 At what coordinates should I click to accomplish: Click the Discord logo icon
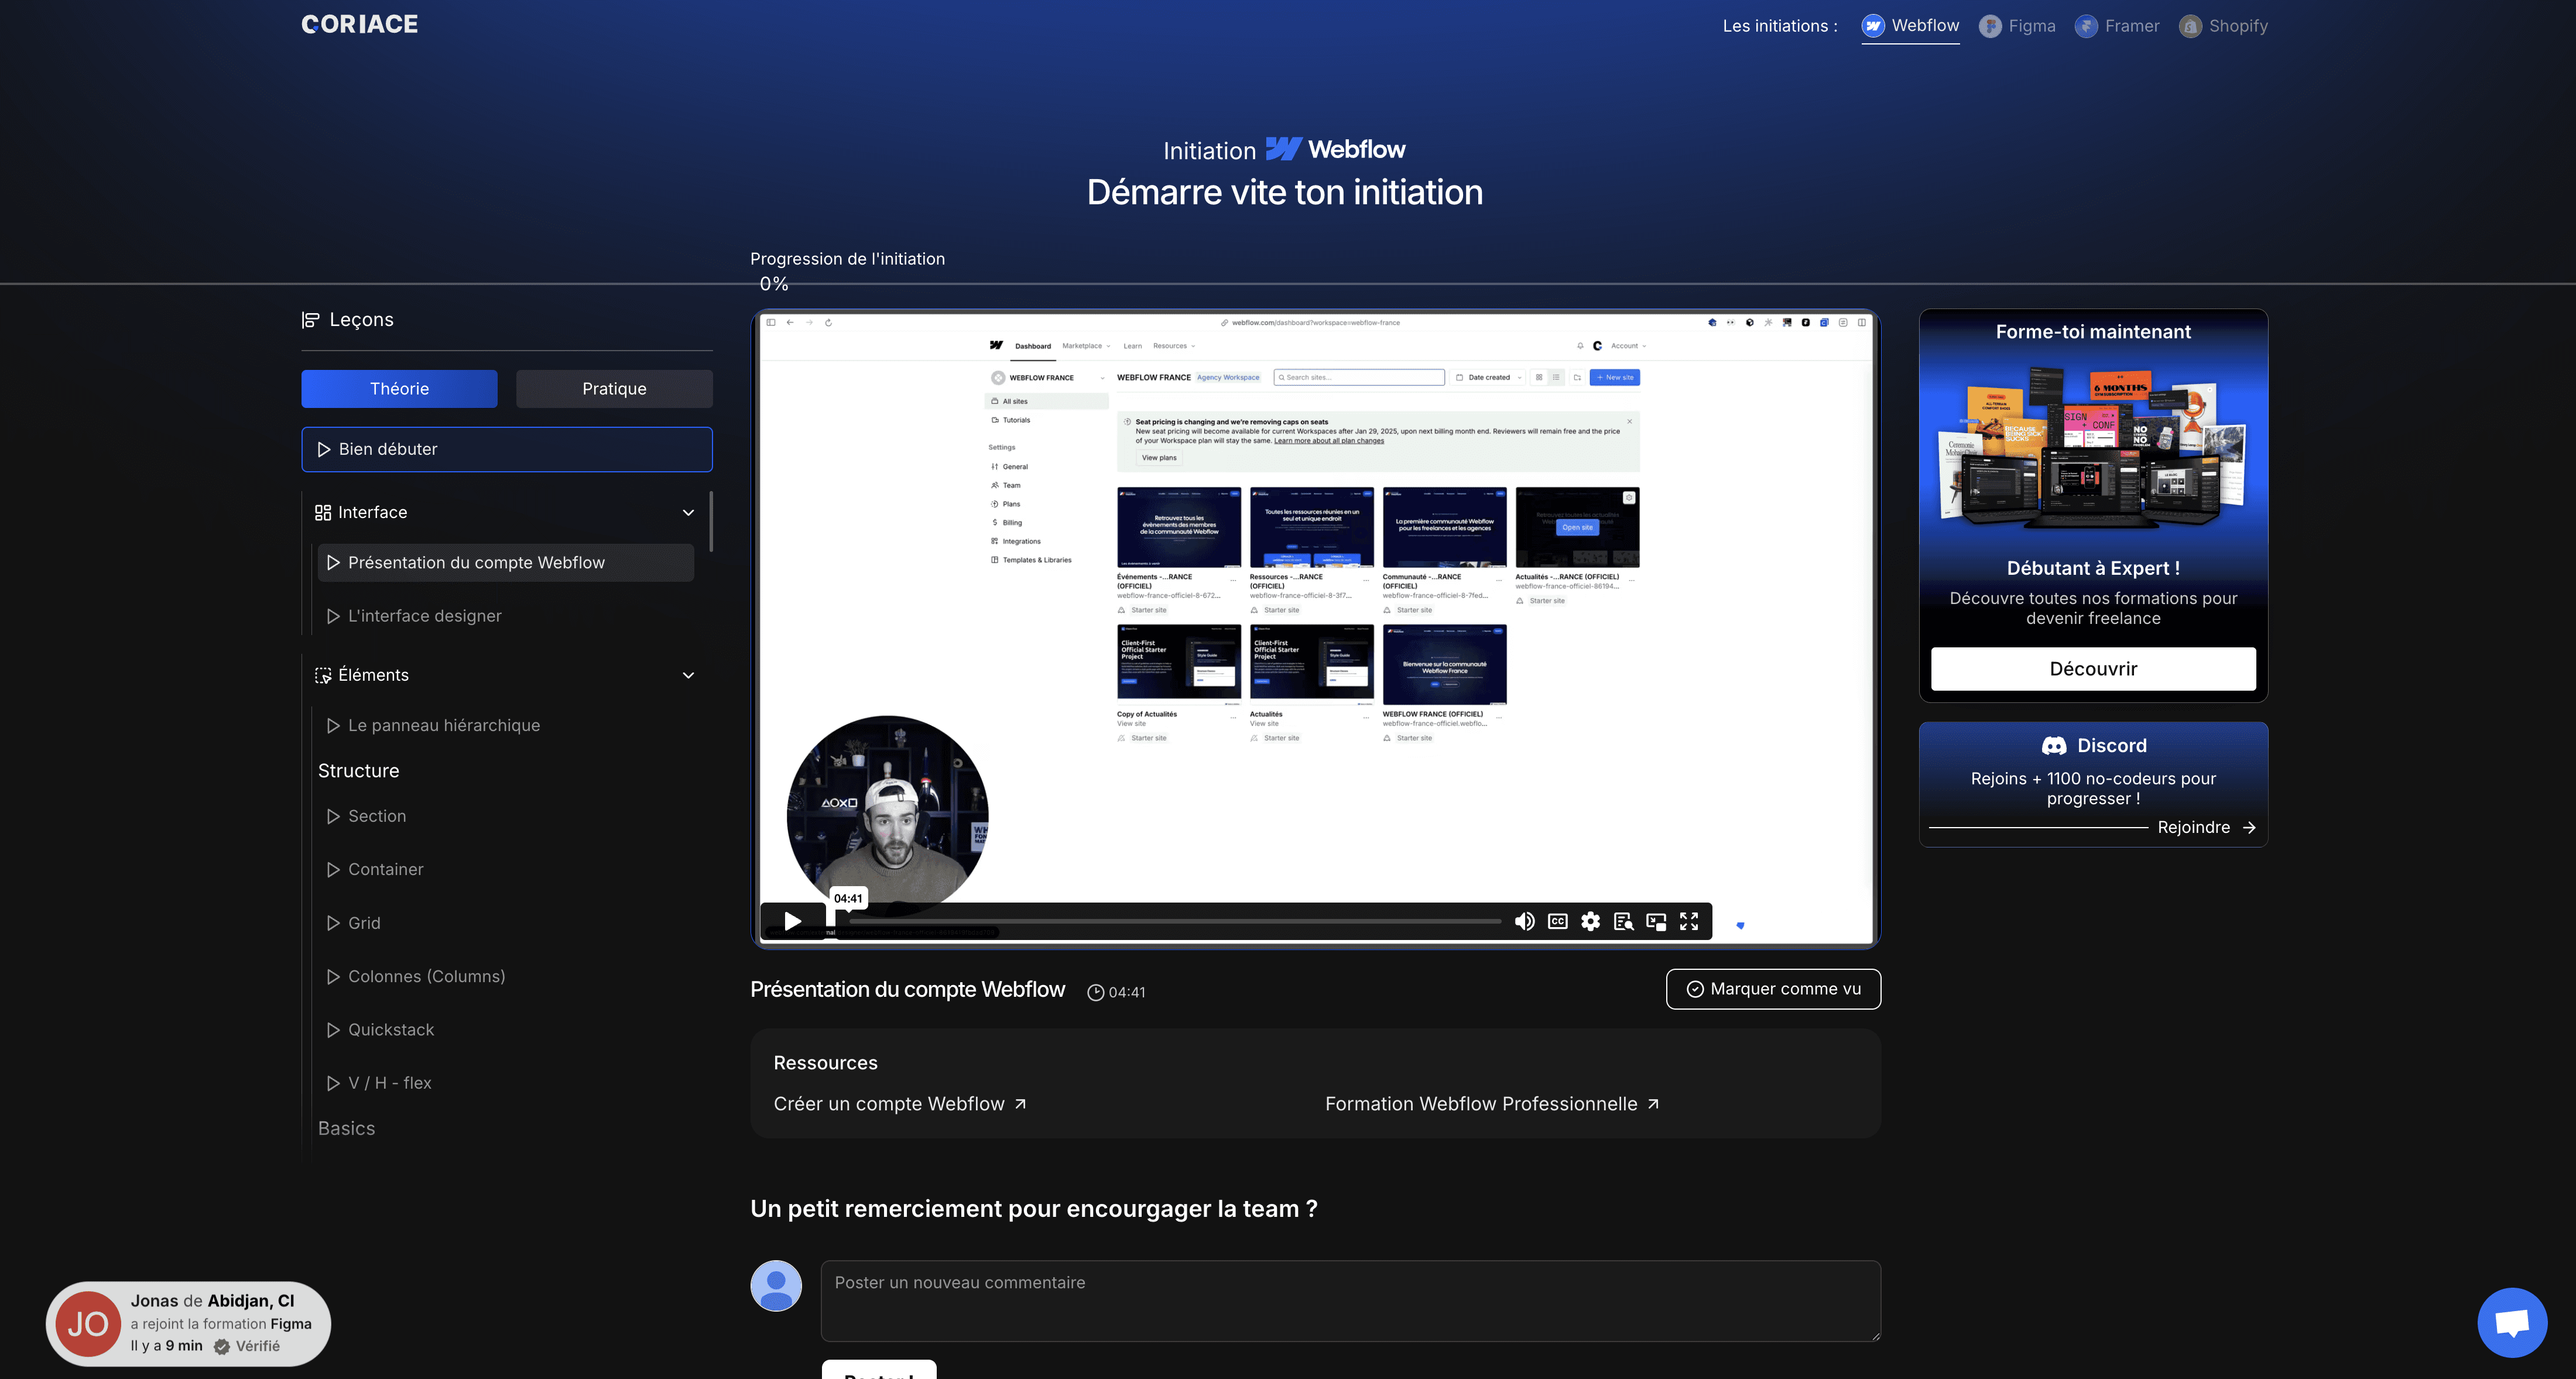(2054, 746)
